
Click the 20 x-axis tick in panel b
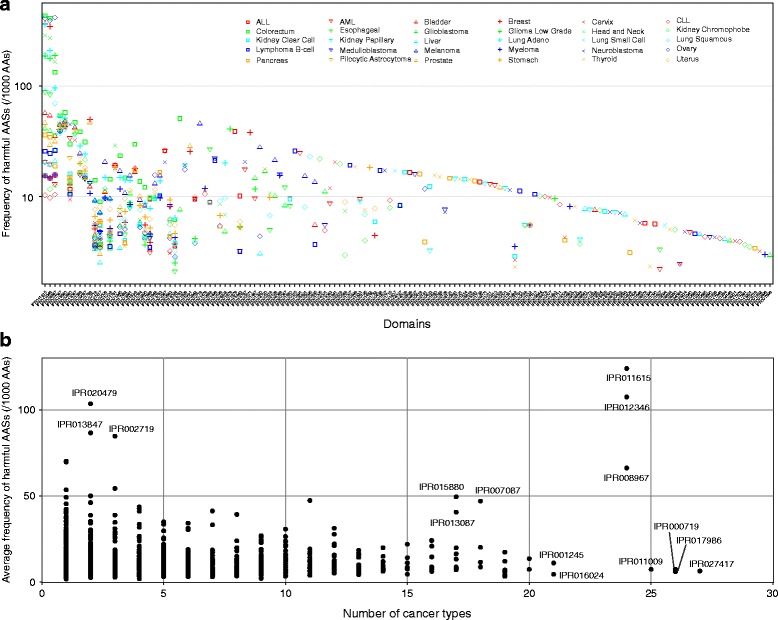[x=529, y=593]
